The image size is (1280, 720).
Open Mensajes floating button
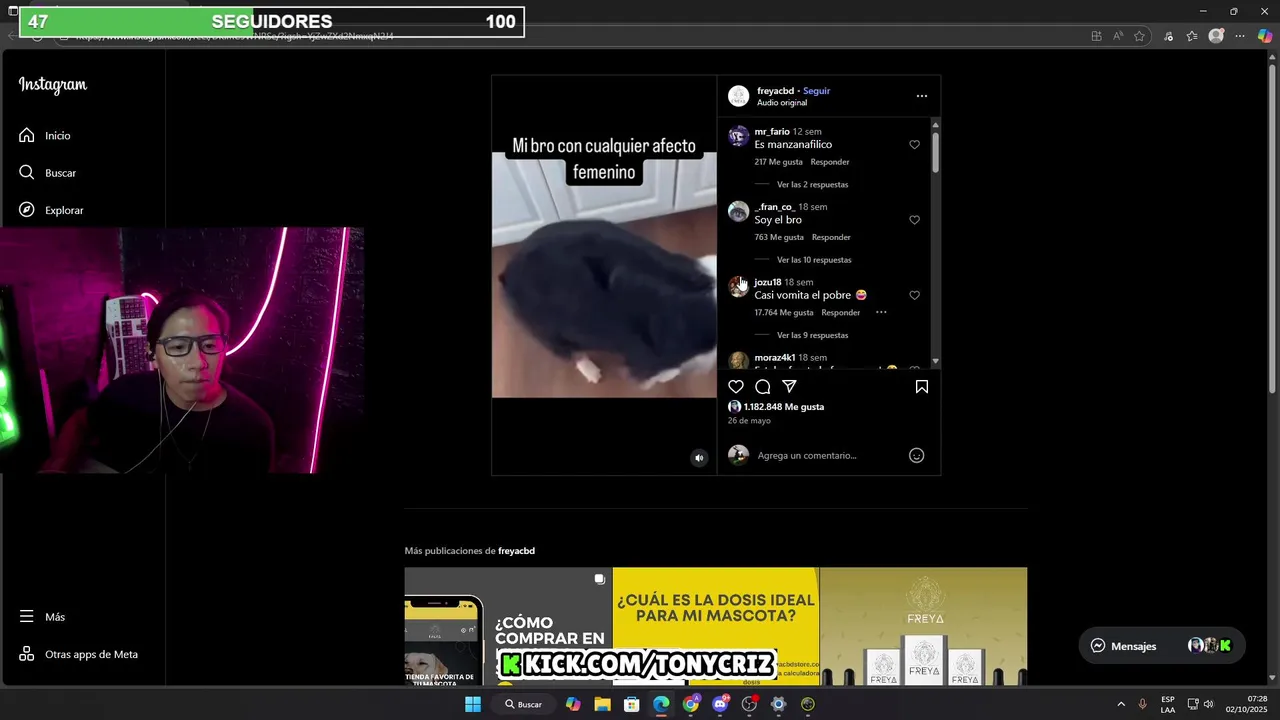(1161, 646)
